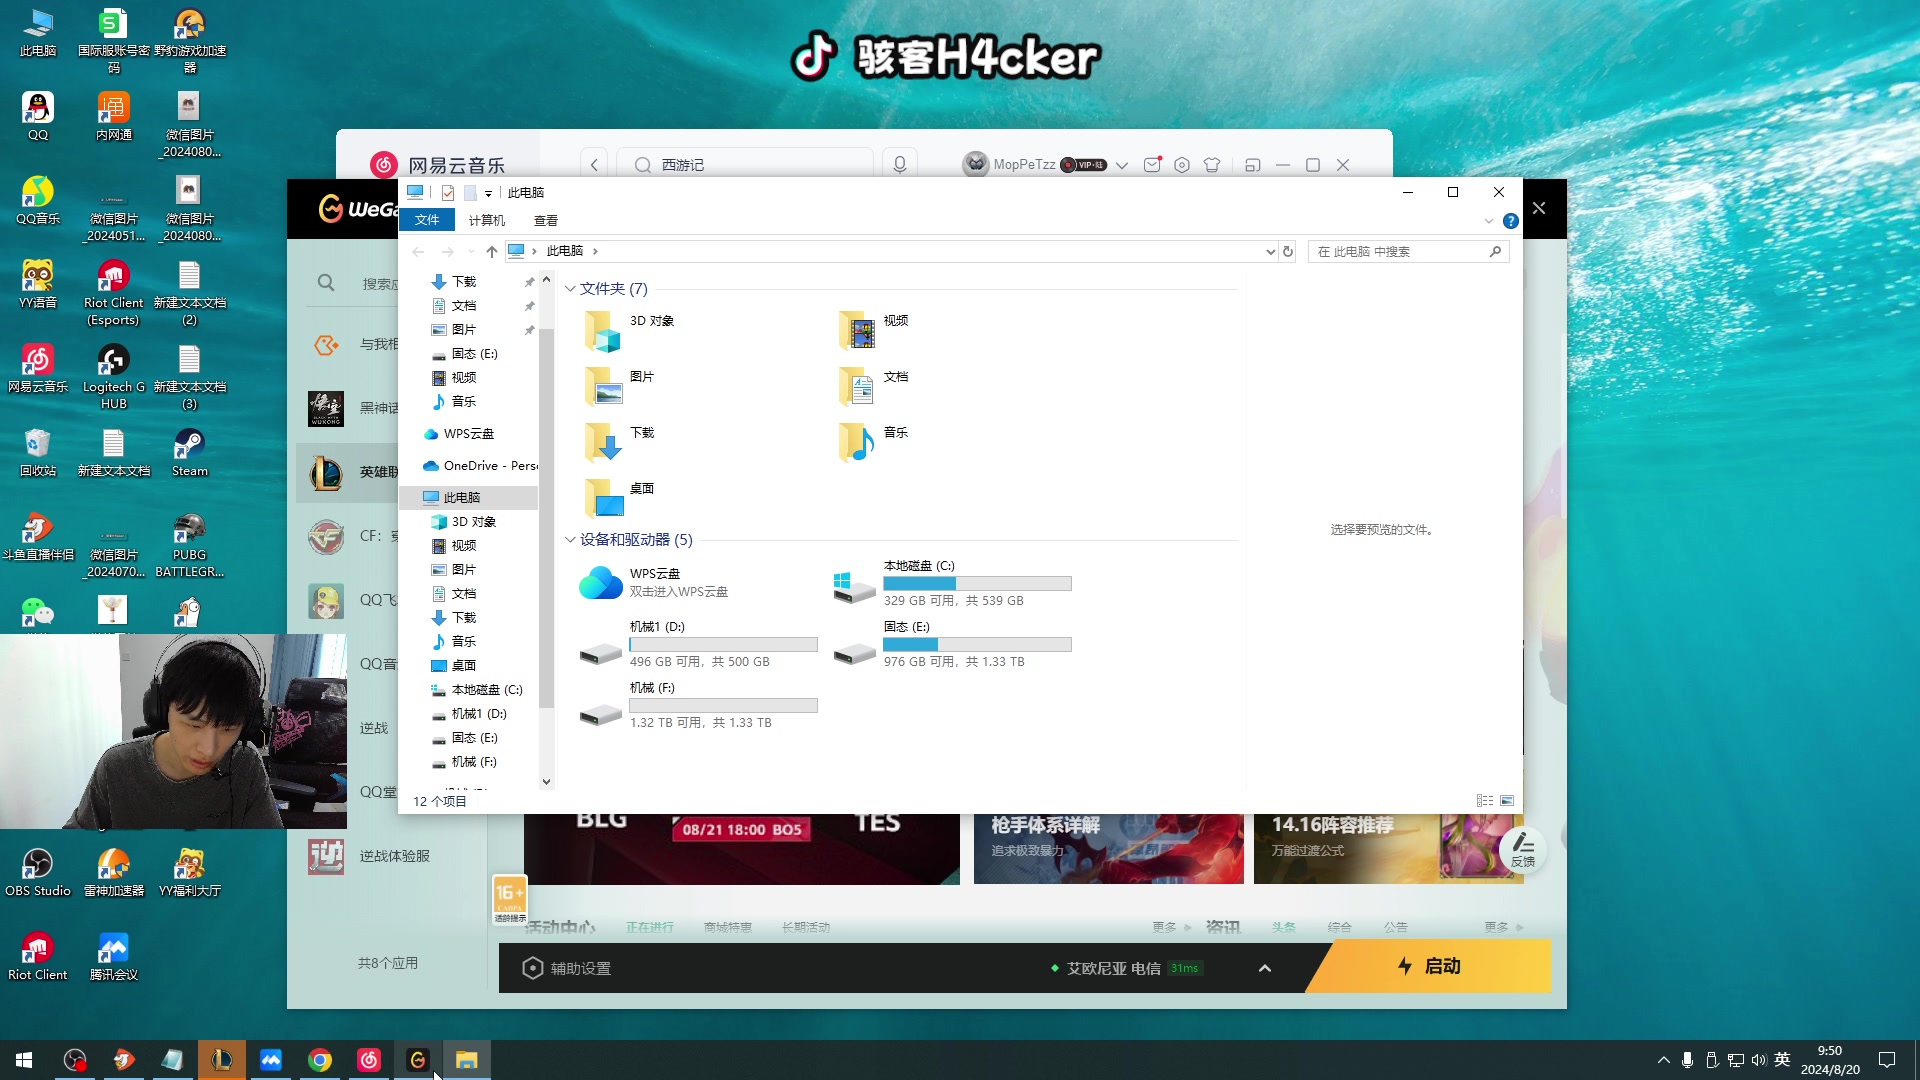This screenshot has height=1080, width=1920.
Task: Expand the Explorer ribbon chevron
Action: [x=1488, y=221]
